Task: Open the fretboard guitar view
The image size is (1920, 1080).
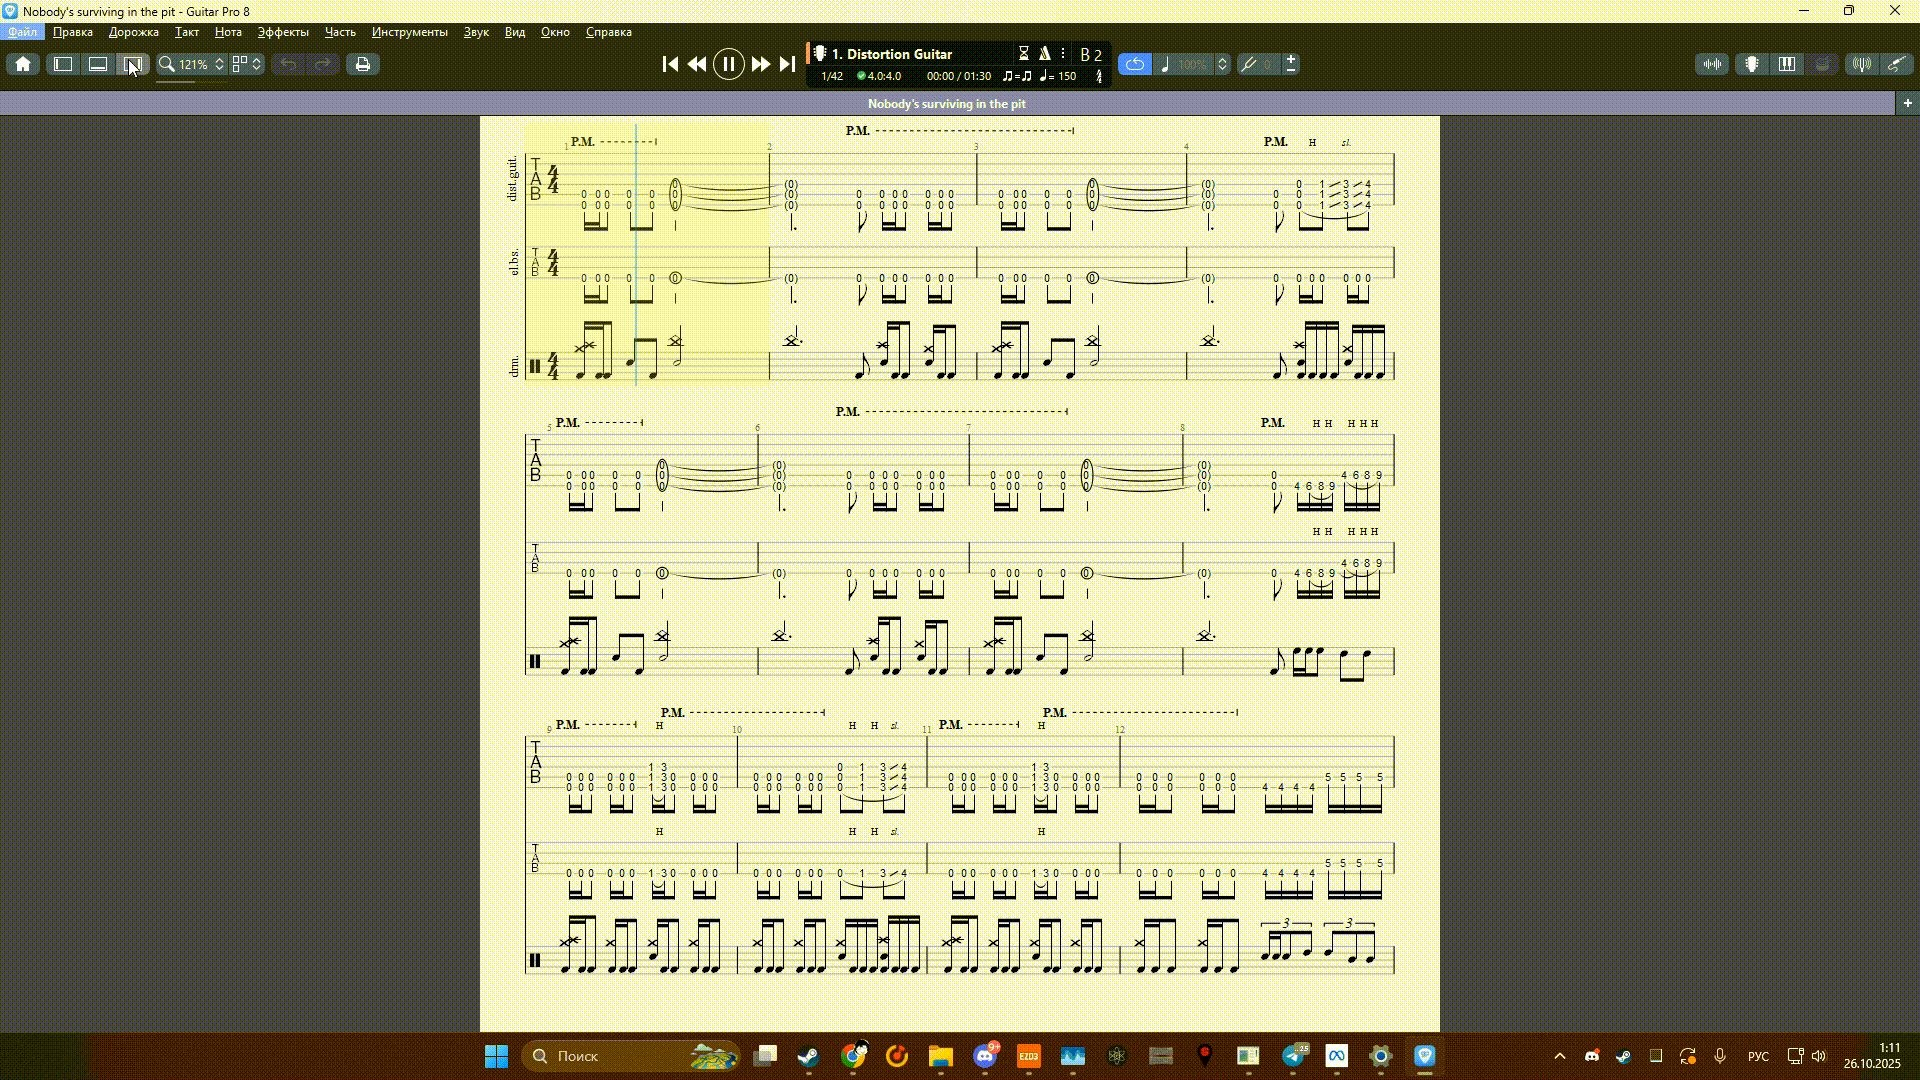Action: coord(1752,64)
